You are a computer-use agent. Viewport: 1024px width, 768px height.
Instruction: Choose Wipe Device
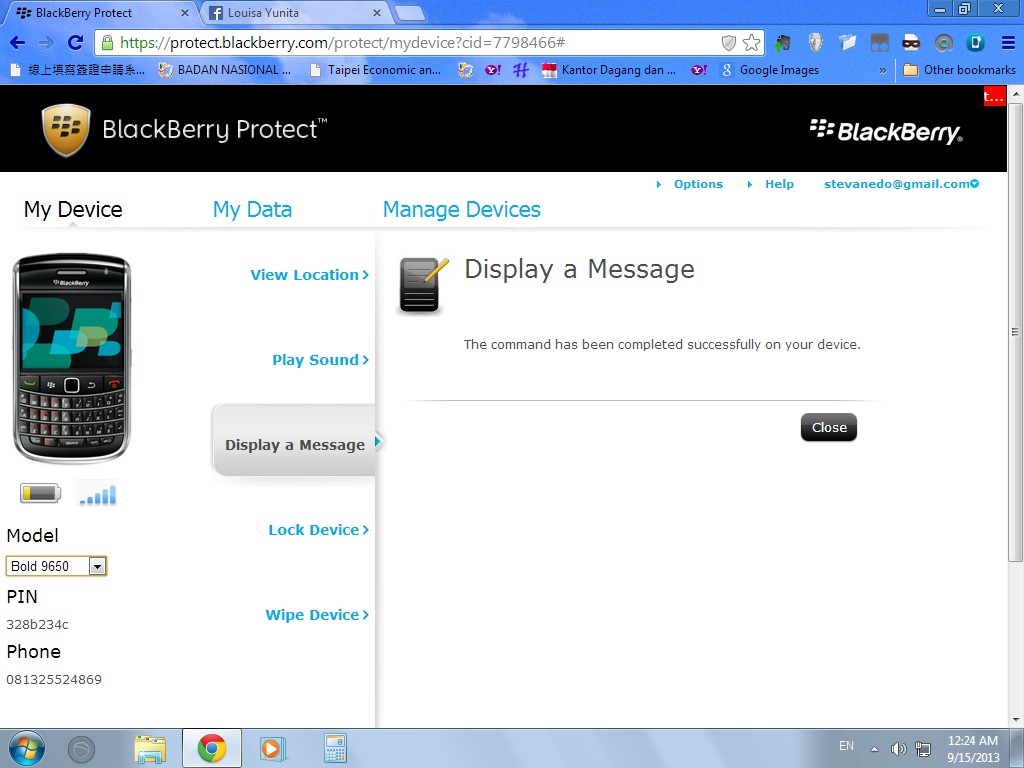[317, 615]
